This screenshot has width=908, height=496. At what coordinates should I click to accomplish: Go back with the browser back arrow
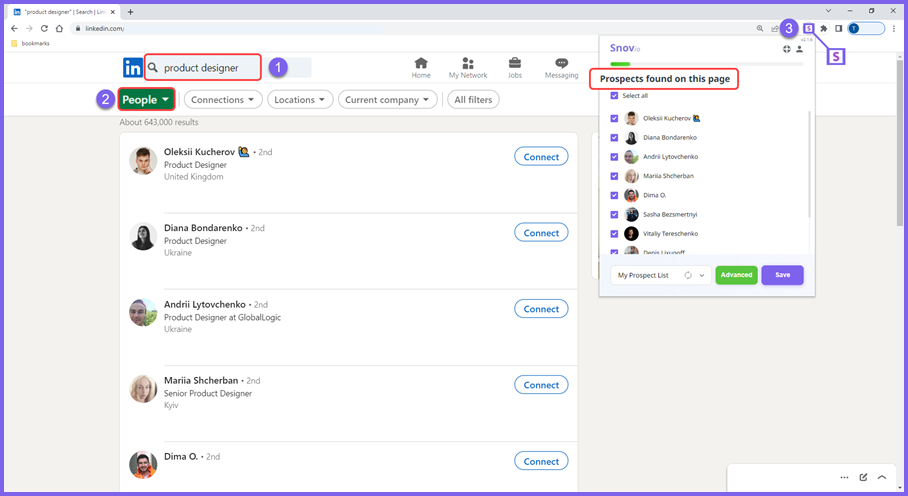pos(14,28)
